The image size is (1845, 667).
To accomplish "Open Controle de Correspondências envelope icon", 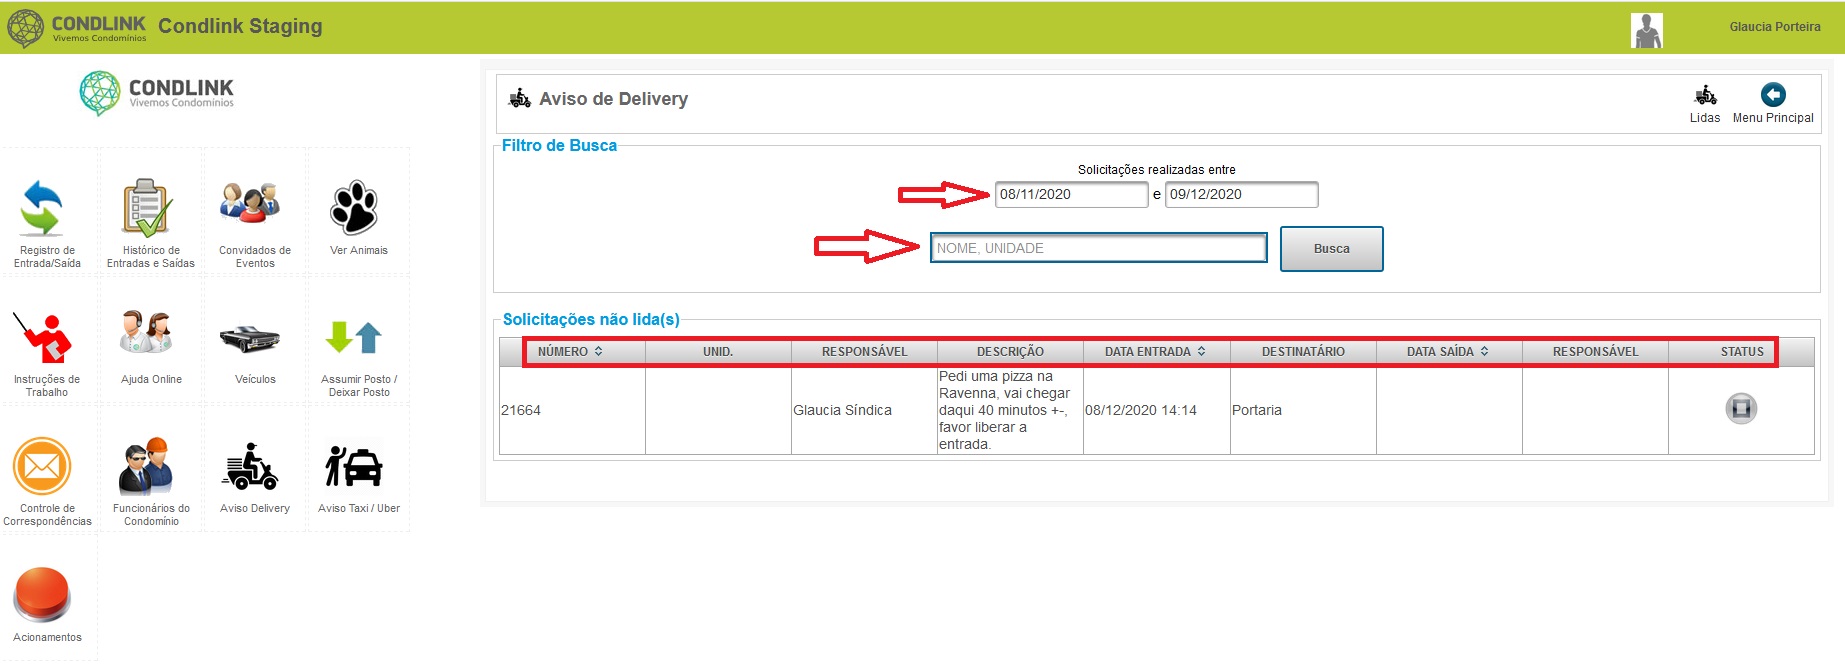I will tap(42, 466).
